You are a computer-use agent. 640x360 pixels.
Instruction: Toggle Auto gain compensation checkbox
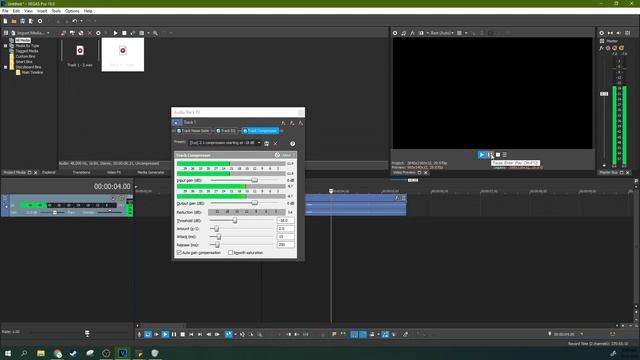tap(179, 253)
